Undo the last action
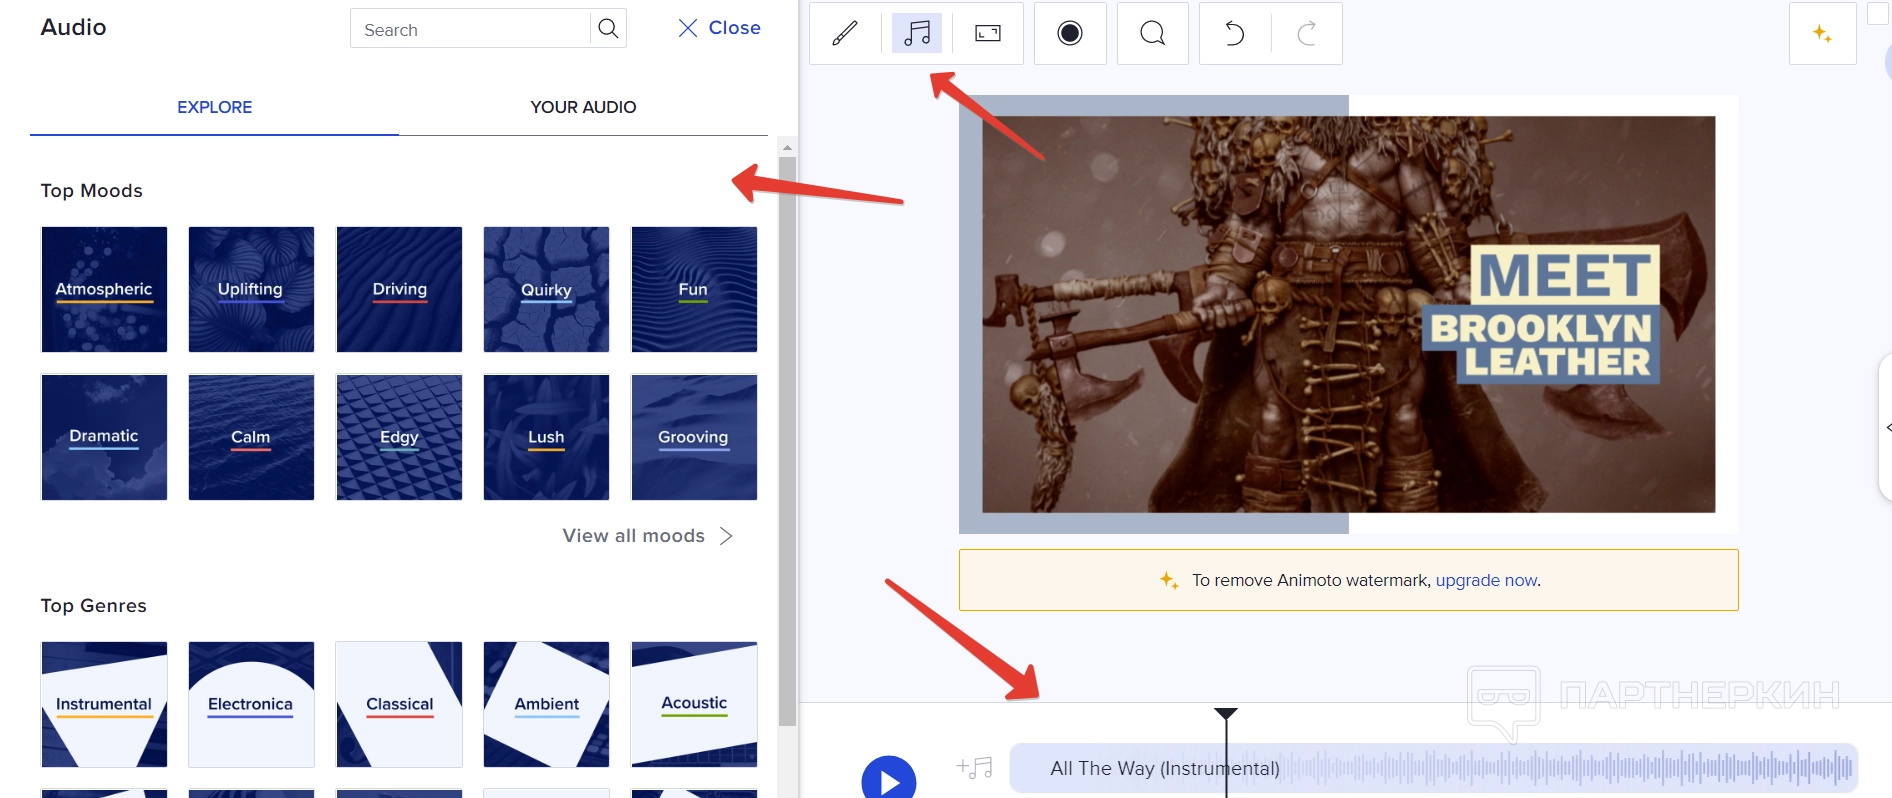1892x798 pixels. (x=1235, y=33)
